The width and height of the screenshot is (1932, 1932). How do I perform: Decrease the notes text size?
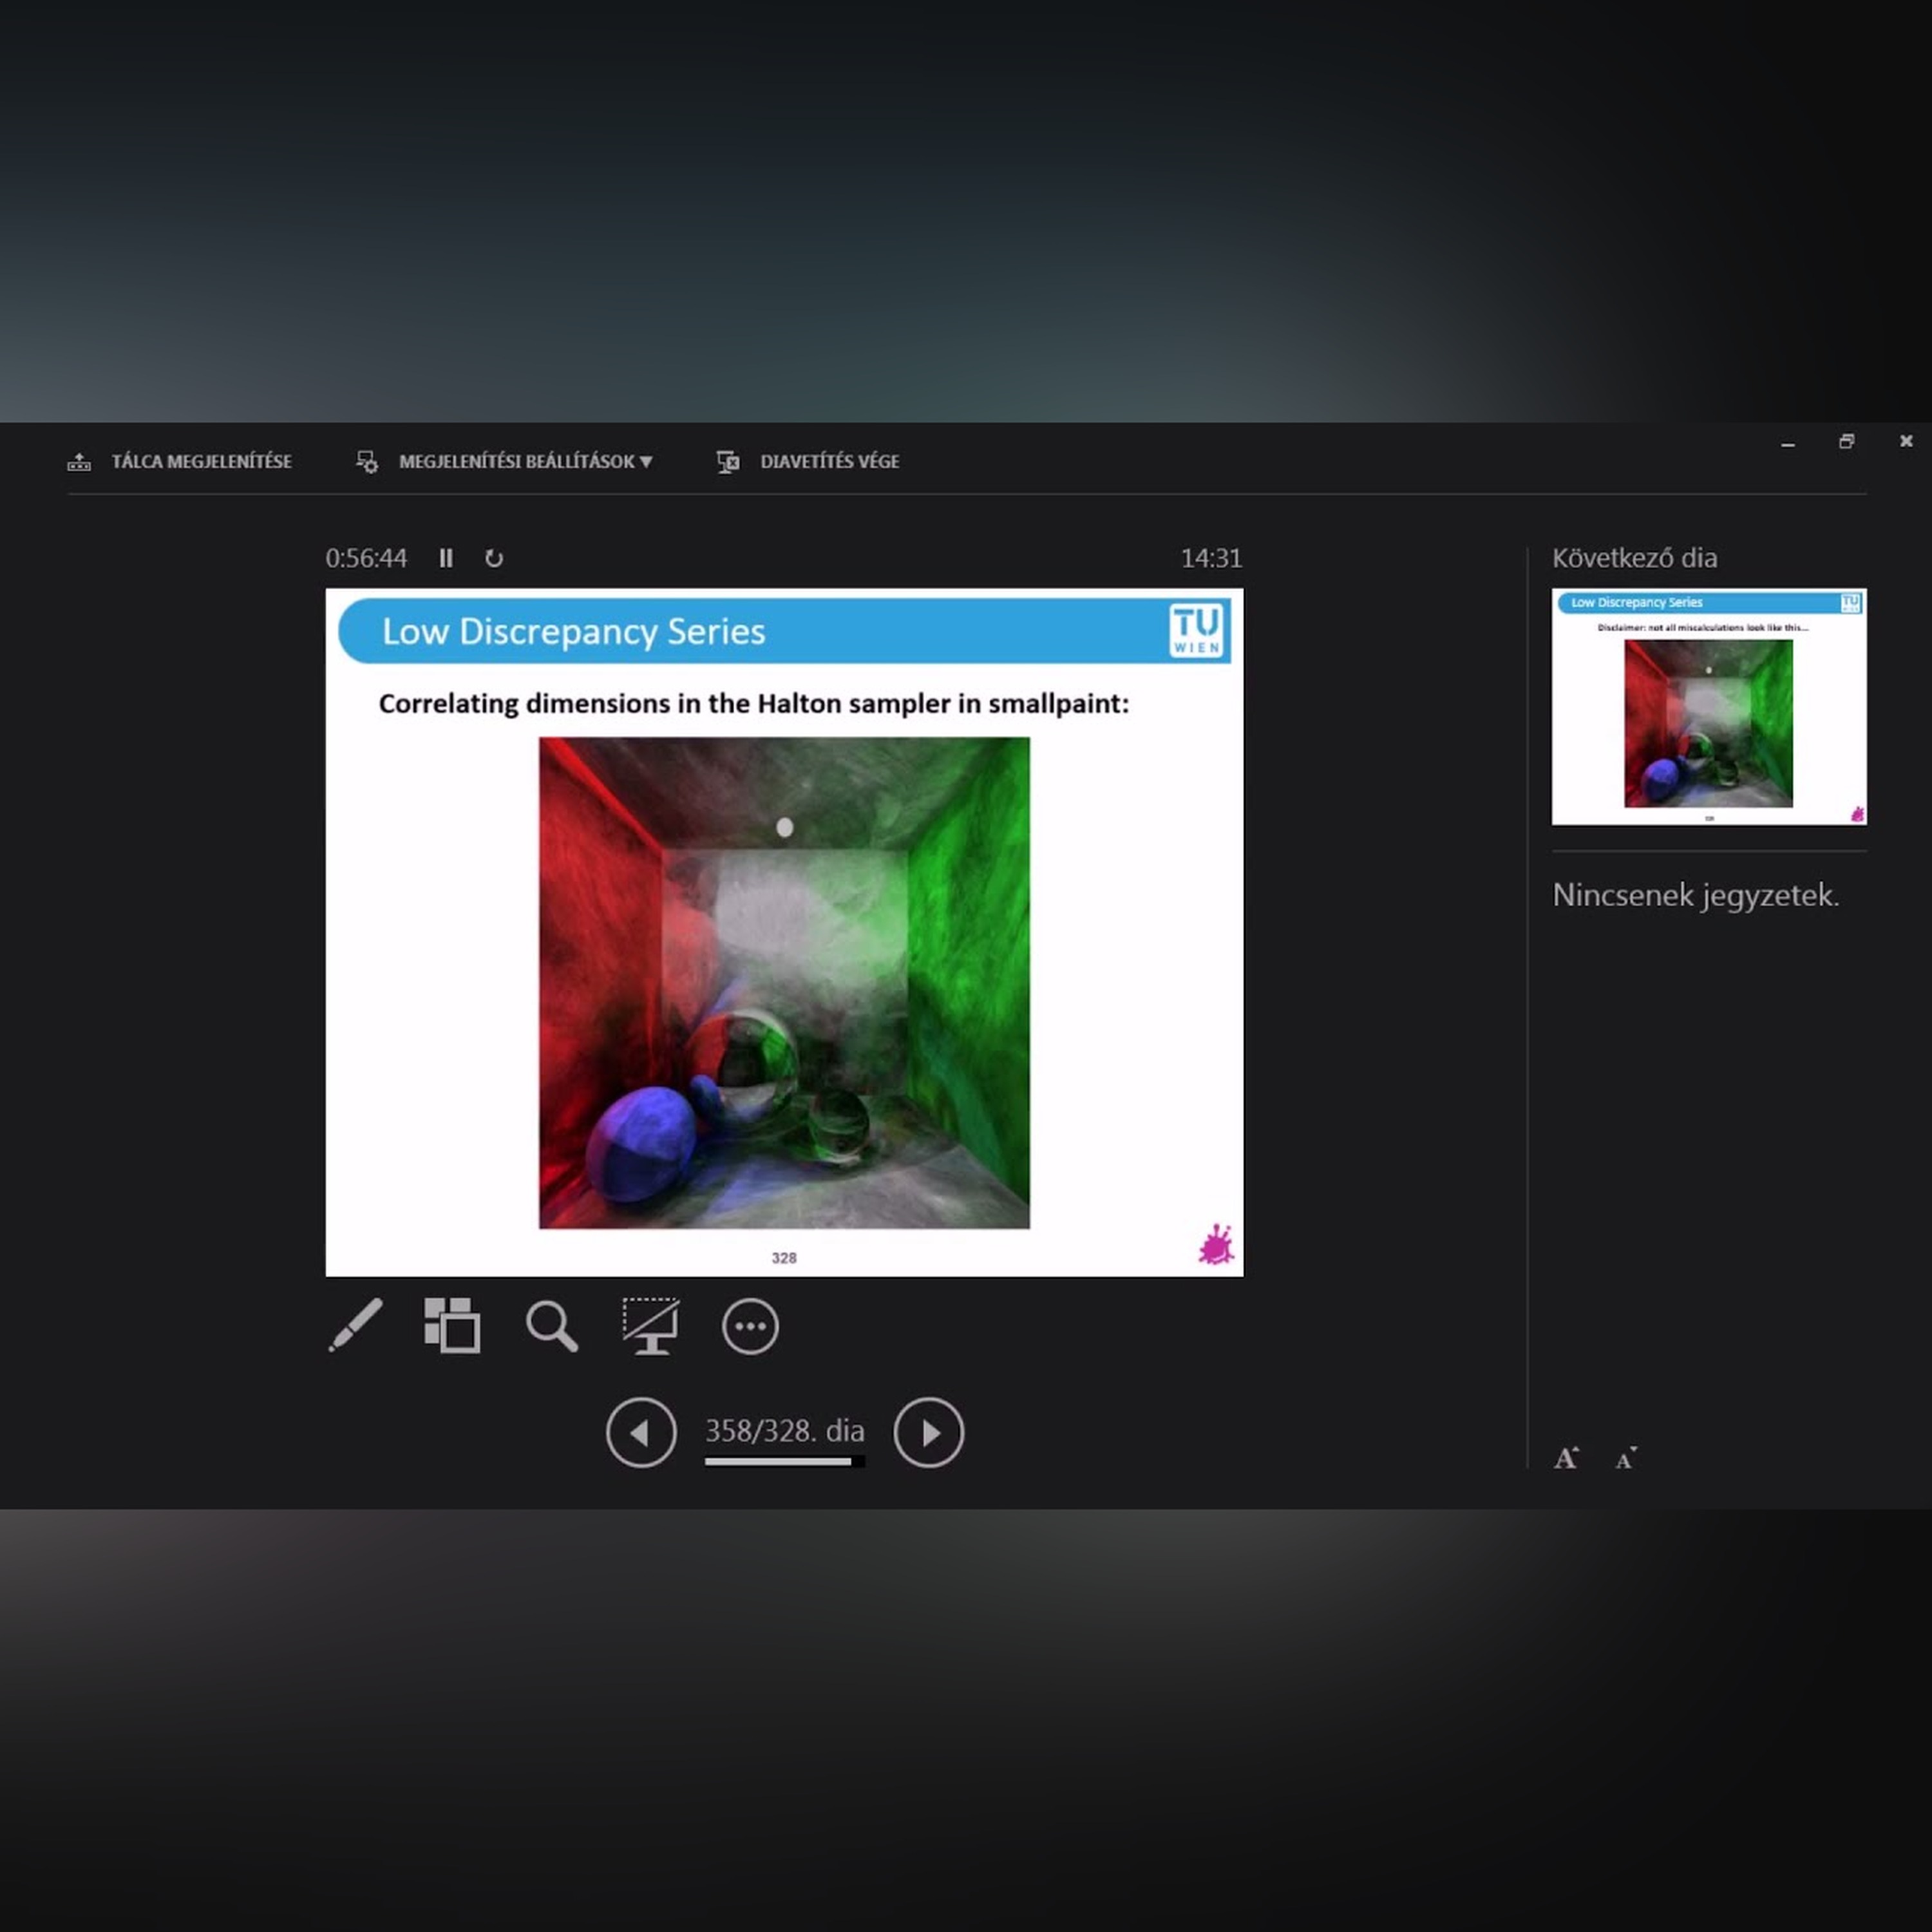point(1626,1458)
